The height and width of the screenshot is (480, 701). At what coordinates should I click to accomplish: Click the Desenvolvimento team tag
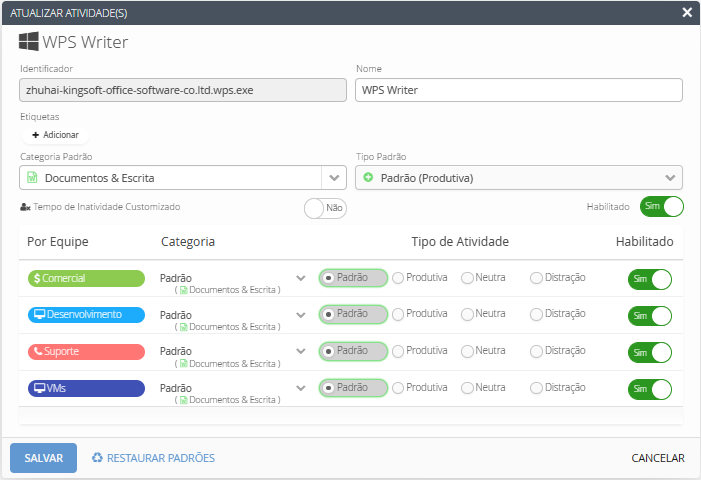click(x=86, y=314)
